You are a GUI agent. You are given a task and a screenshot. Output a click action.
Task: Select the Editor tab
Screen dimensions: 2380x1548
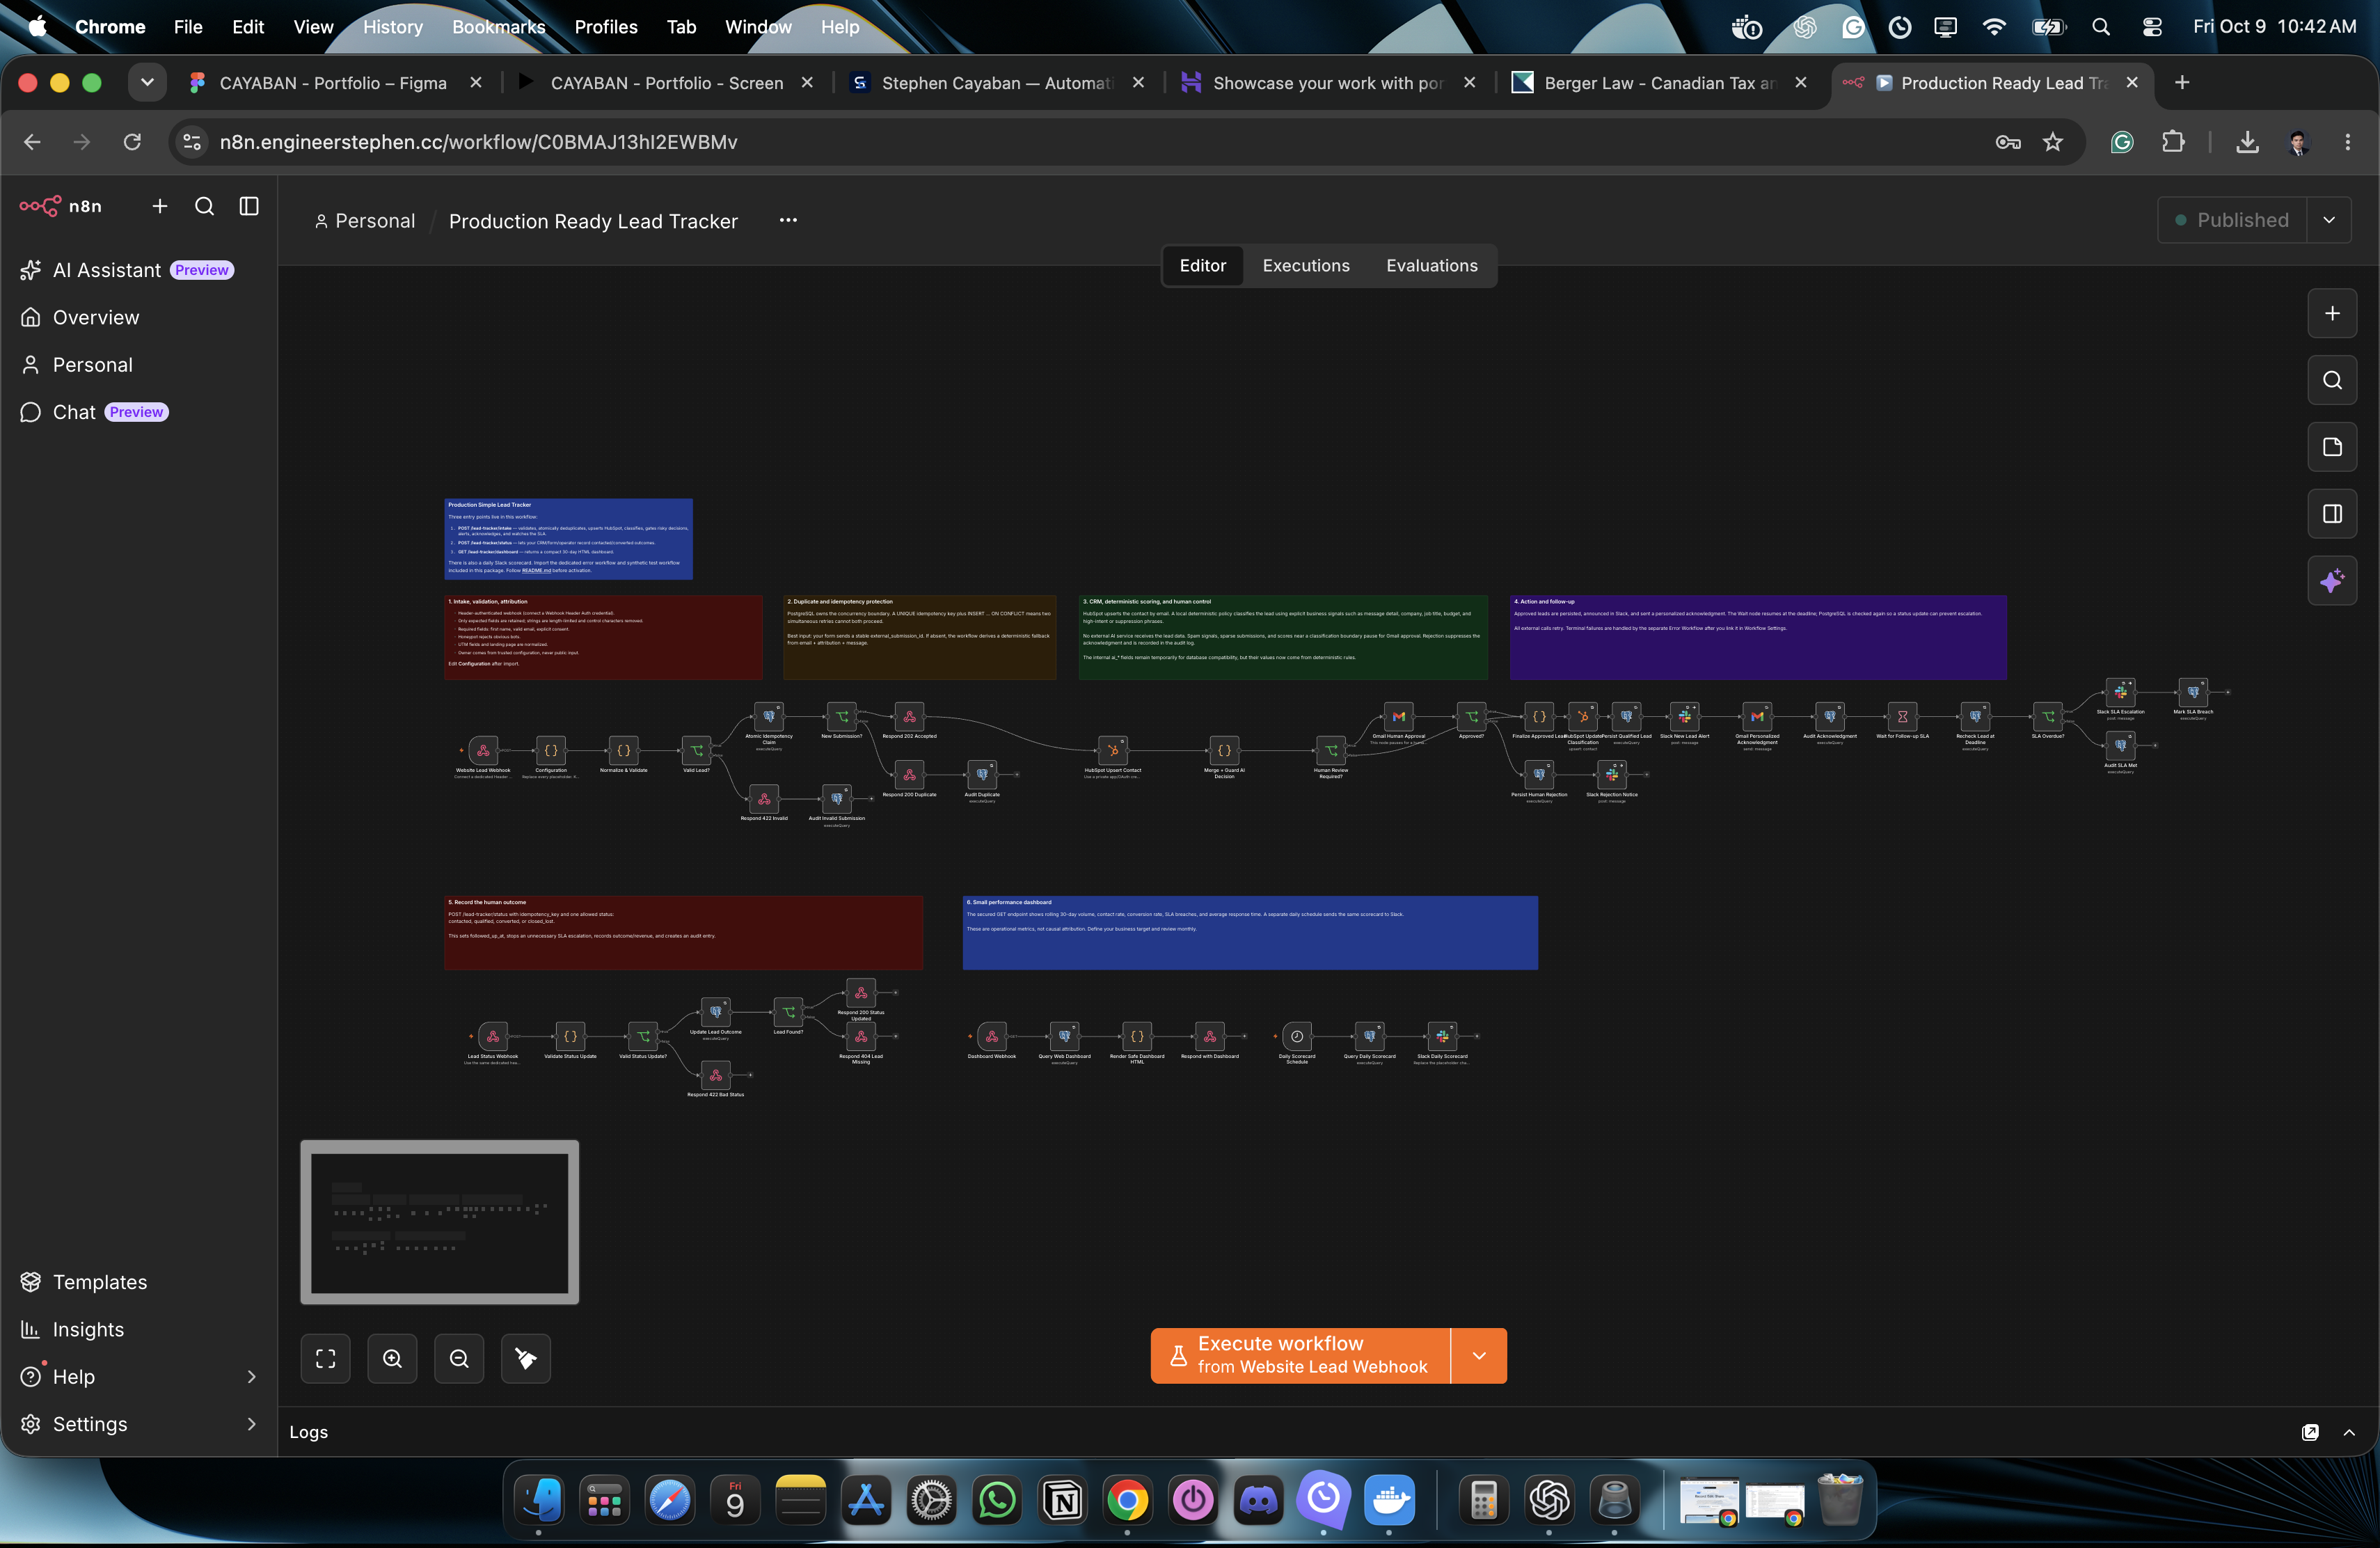tap(1202, 266)
